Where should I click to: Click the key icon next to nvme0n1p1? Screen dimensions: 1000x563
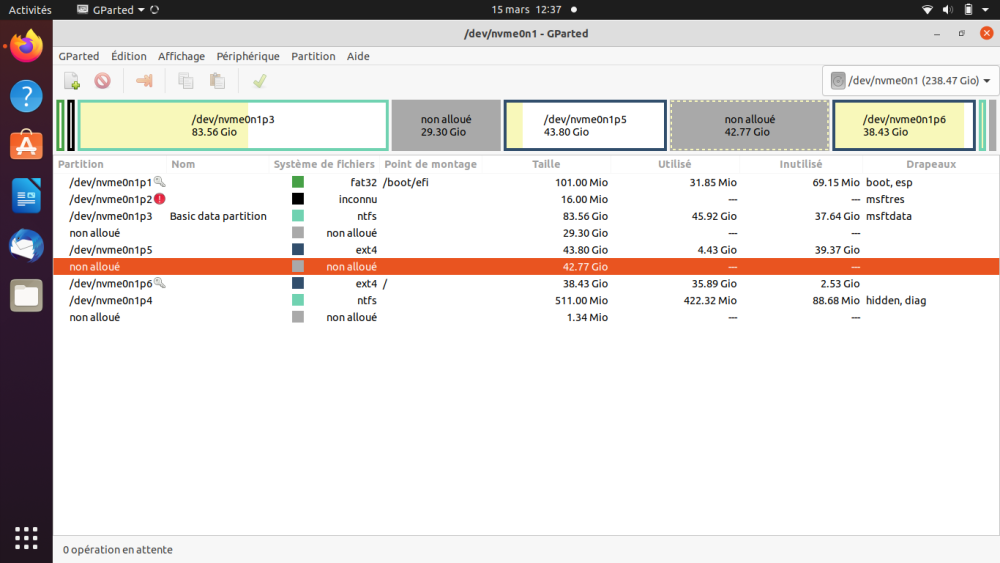(160, 182)
